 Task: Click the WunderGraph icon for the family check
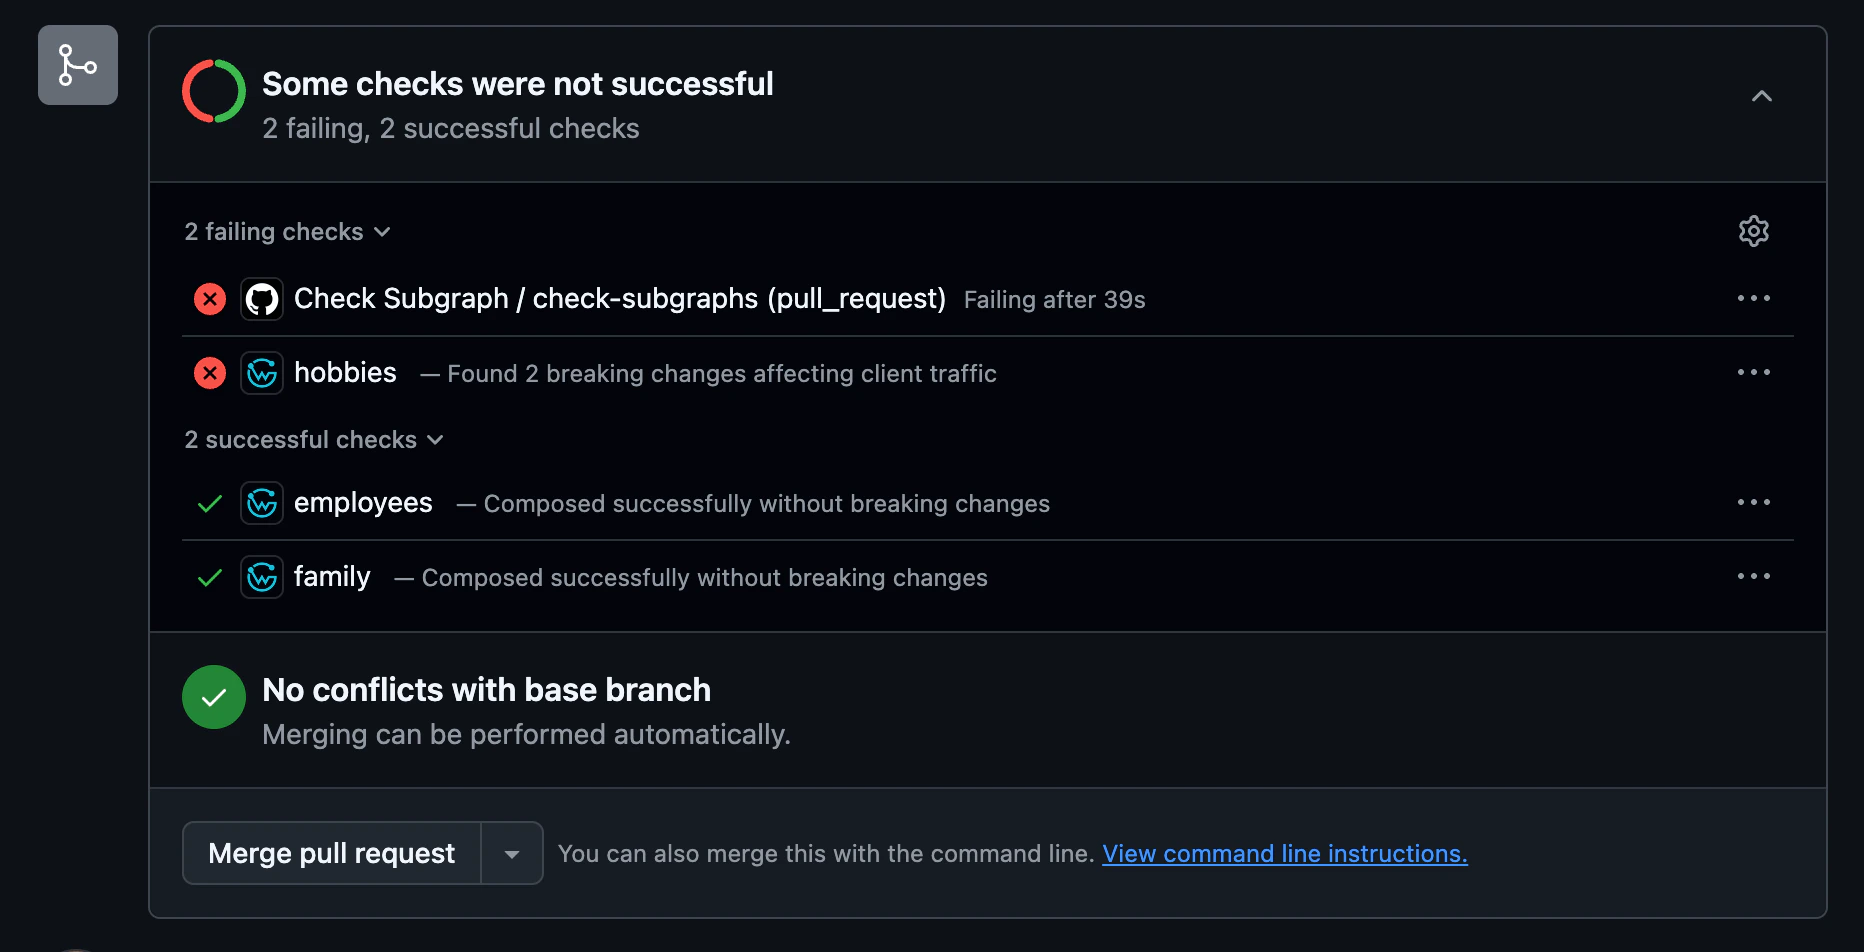261,577
